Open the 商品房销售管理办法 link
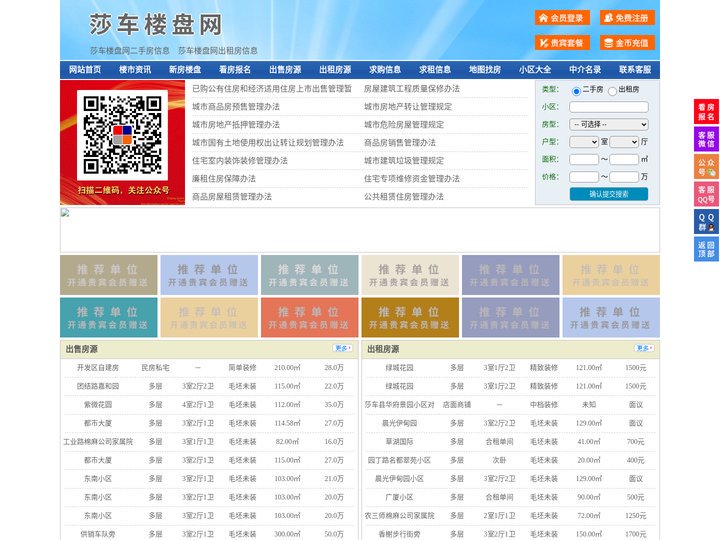 click(400, 142)
